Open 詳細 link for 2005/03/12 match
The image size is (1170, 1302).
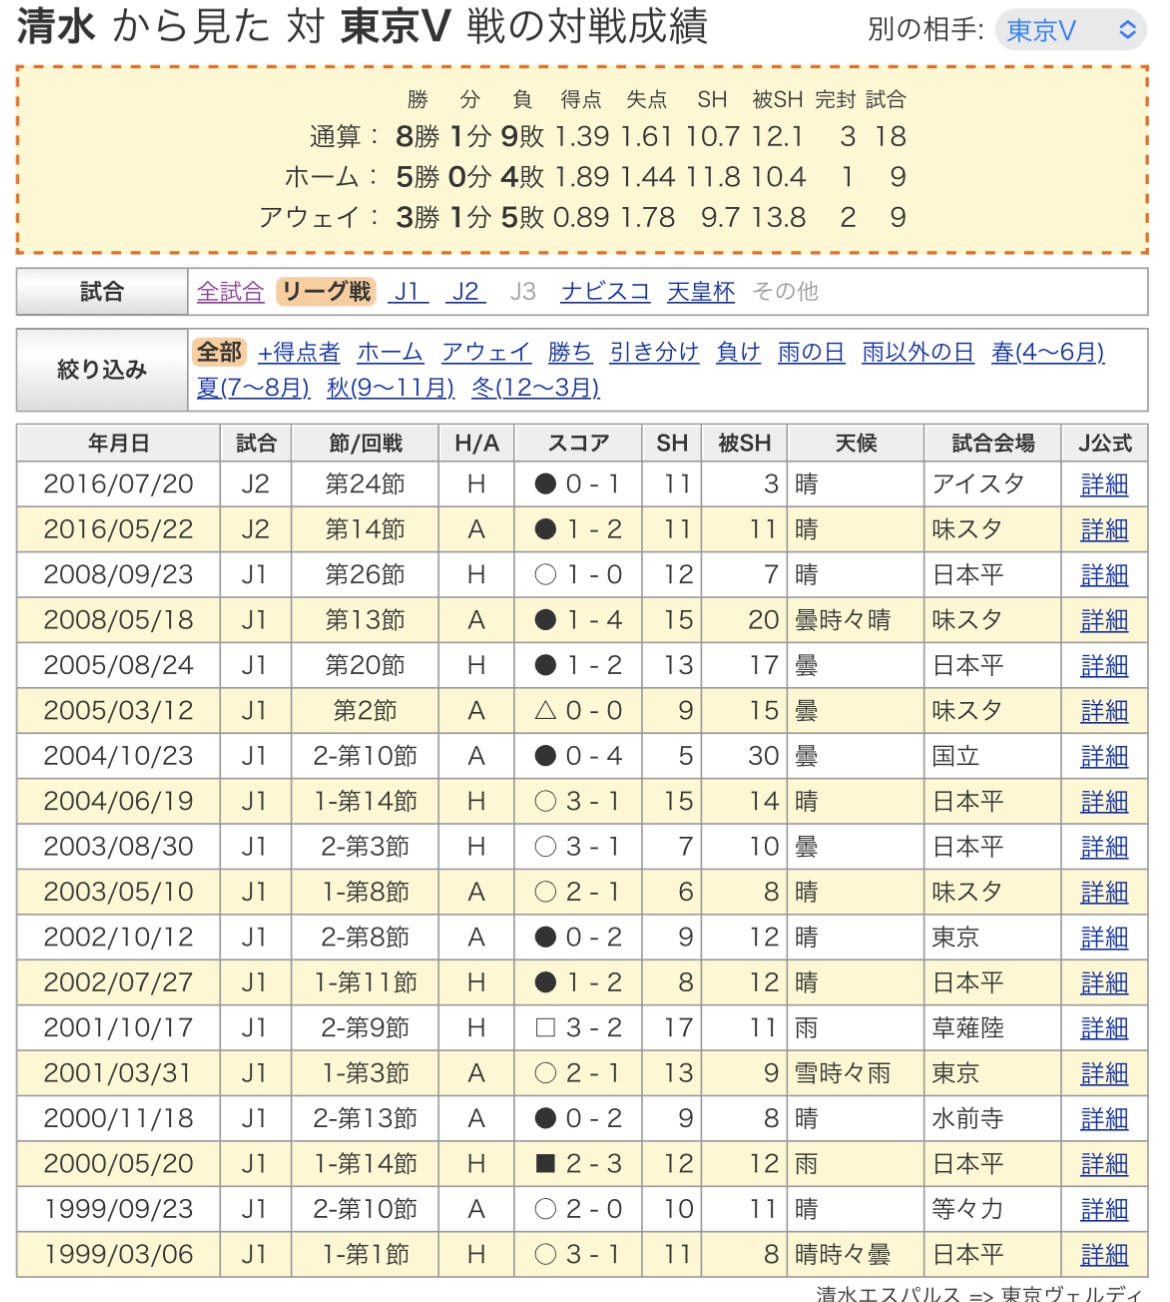[x=1104, y=711]
